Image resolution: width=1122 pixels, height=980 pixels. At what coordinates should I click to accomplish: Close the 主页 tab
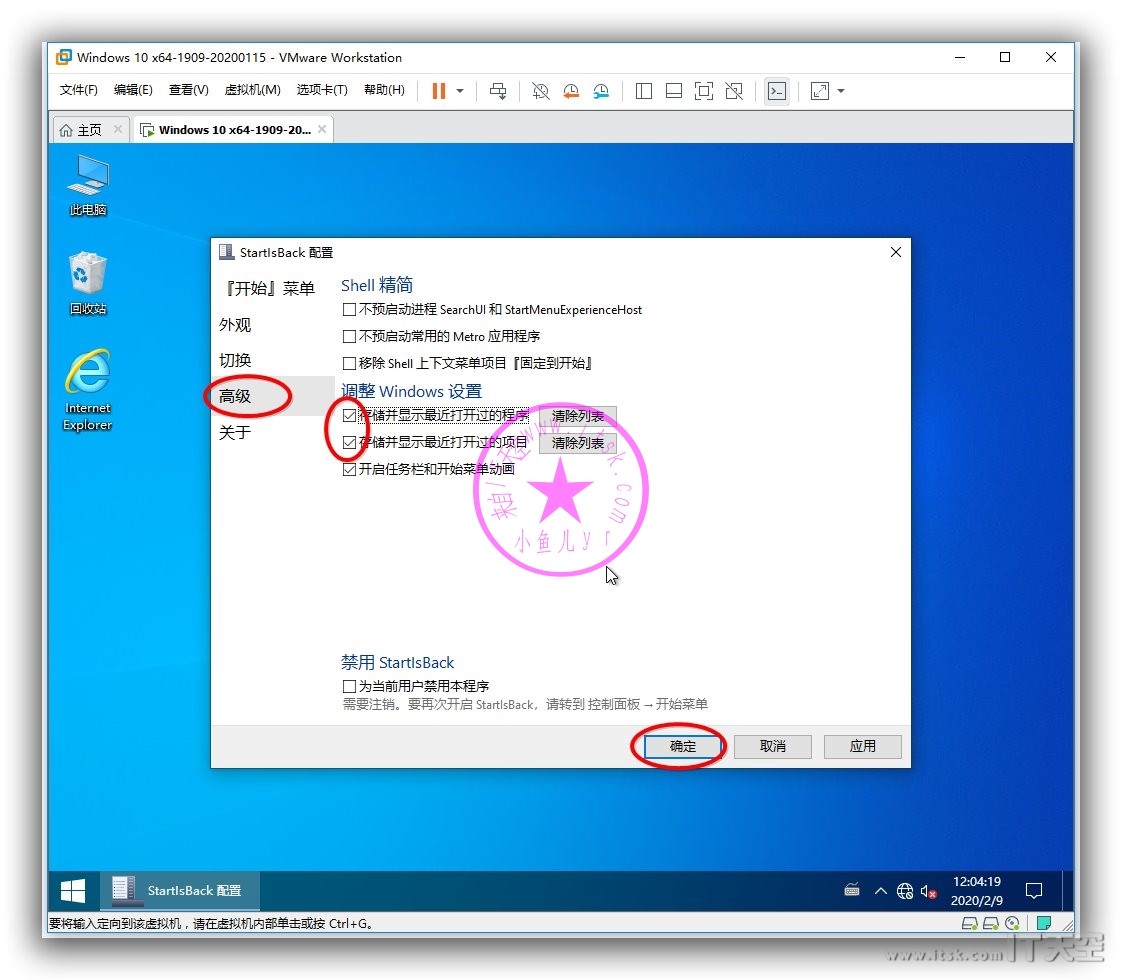[x=118, y=129]
